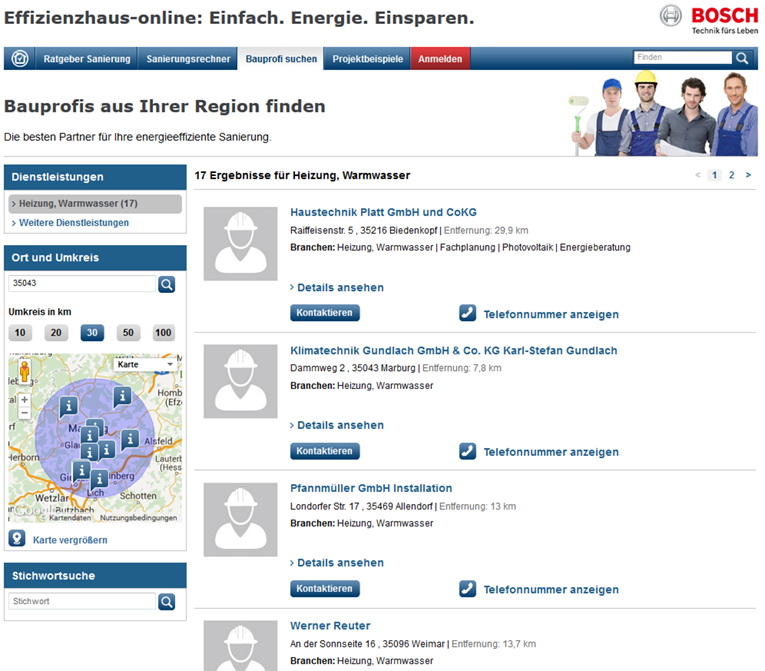765x671 pixels.
Task: Click the craftsmen banner image
Action: 663,113
